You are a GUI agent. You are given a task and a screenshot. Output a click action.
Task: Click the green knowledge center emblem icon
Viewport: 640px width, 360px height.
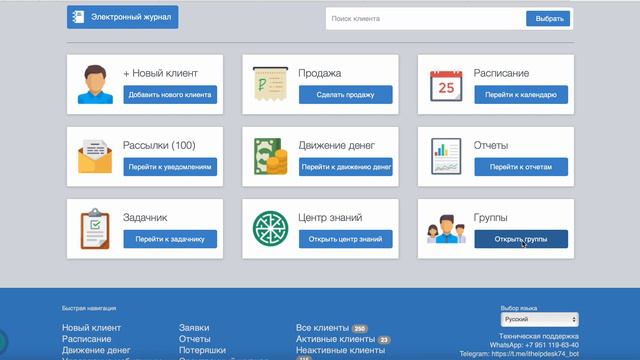coord(270,229)
